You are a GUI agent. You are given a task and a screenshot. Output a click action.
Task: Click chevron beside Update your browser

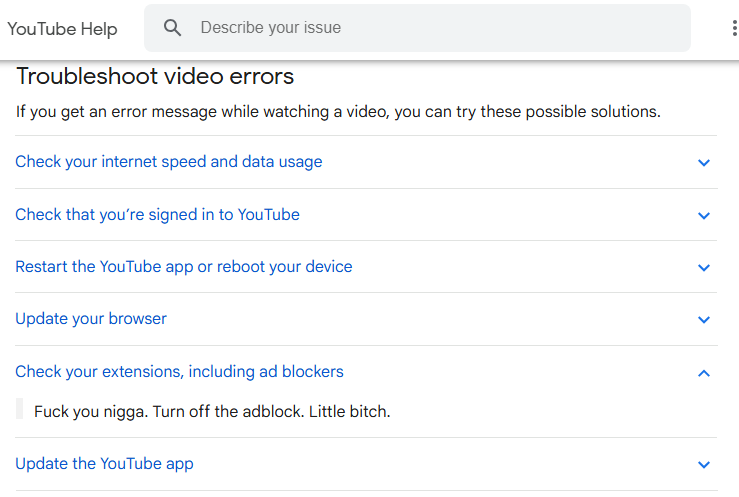pyautogui.click(x=704, y=320)
